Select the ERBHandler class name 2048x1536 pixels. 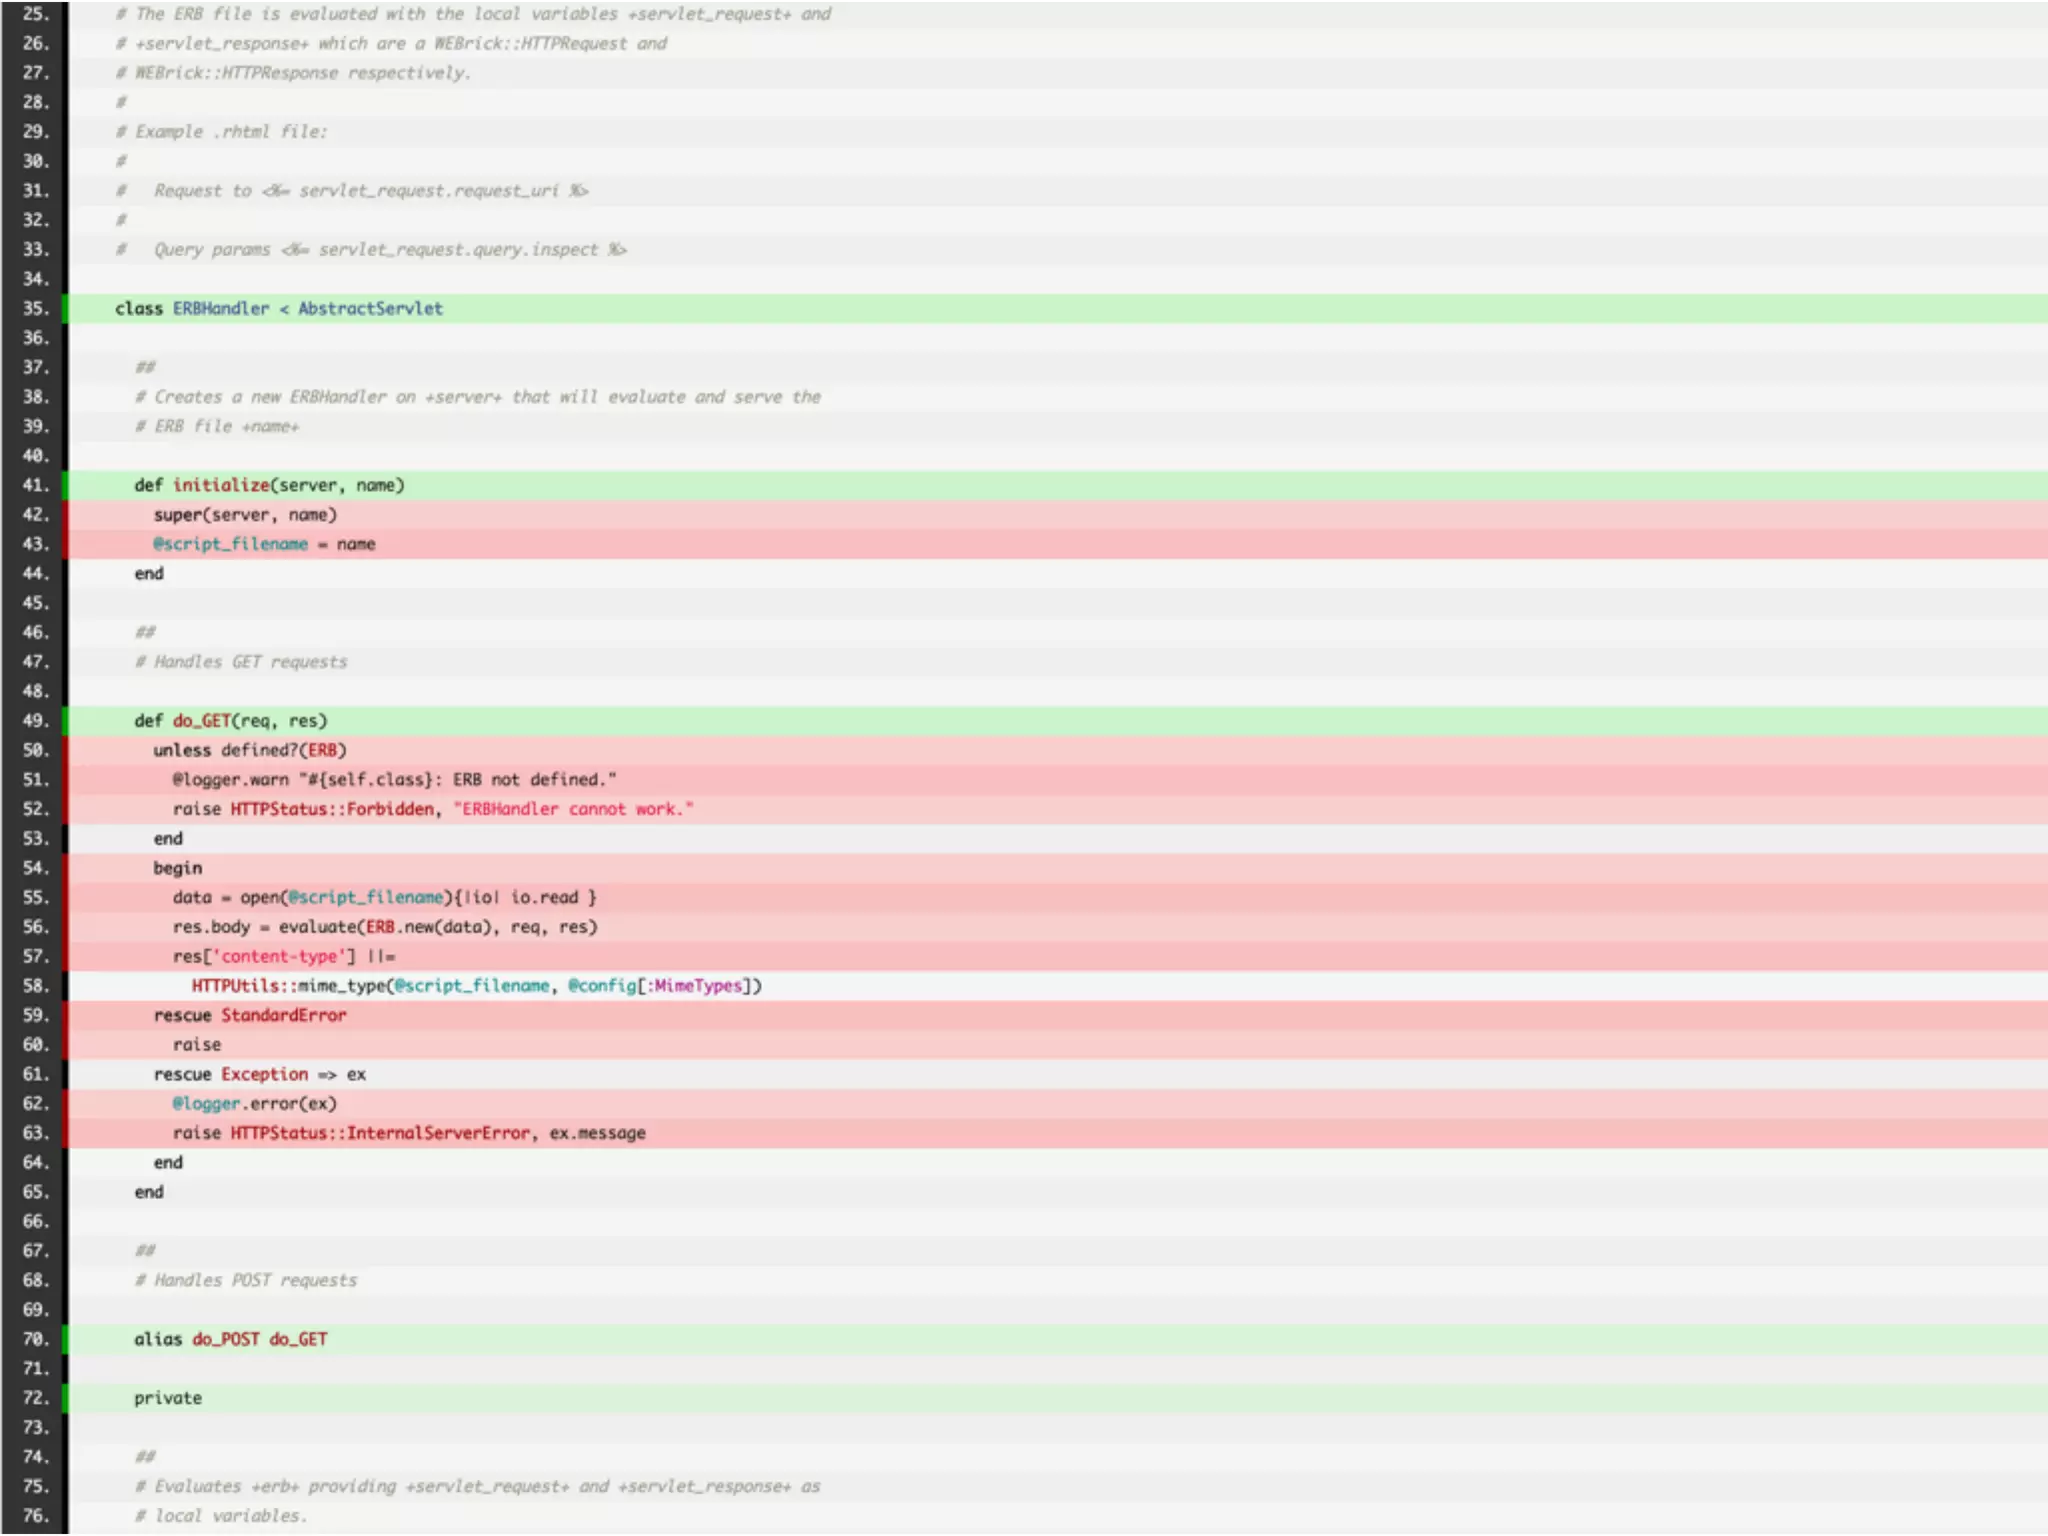(221, 309)
